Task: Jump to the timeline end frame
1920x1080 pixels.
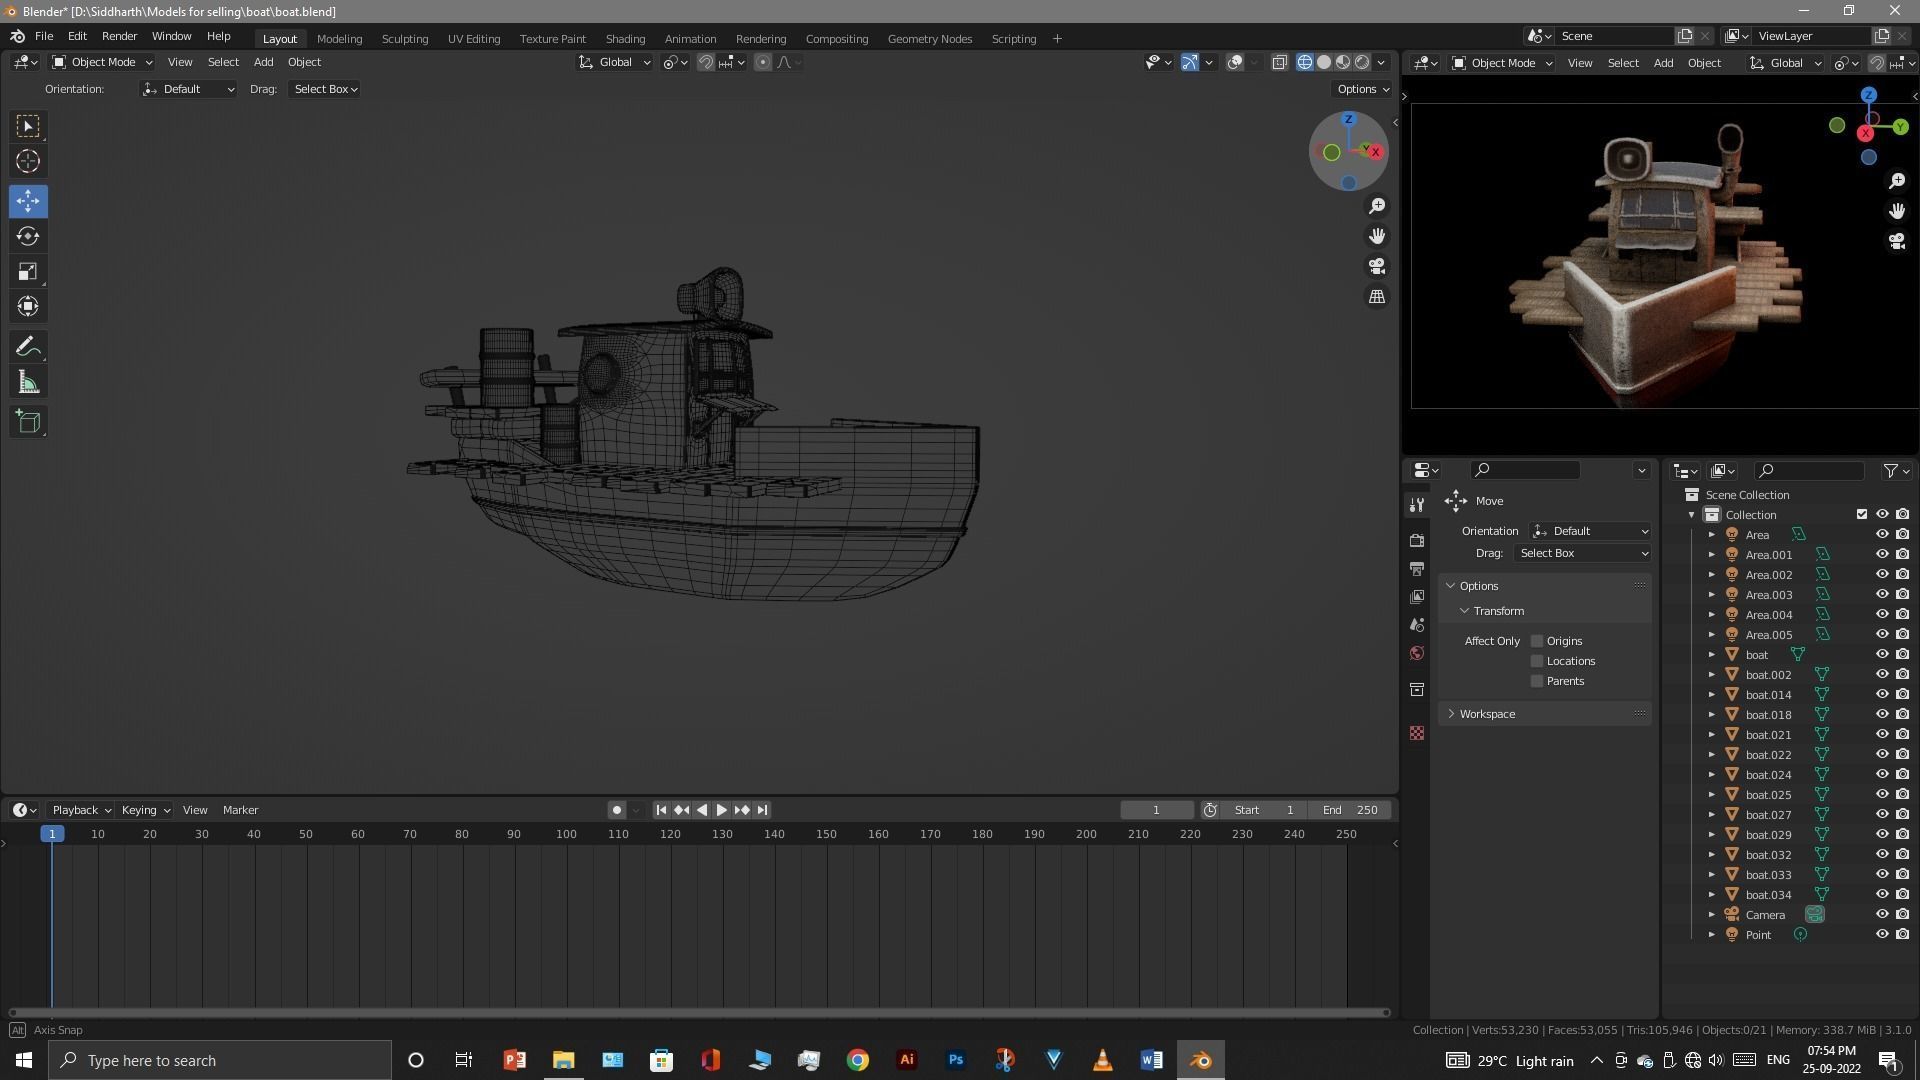Action: (x=762, y=810)
